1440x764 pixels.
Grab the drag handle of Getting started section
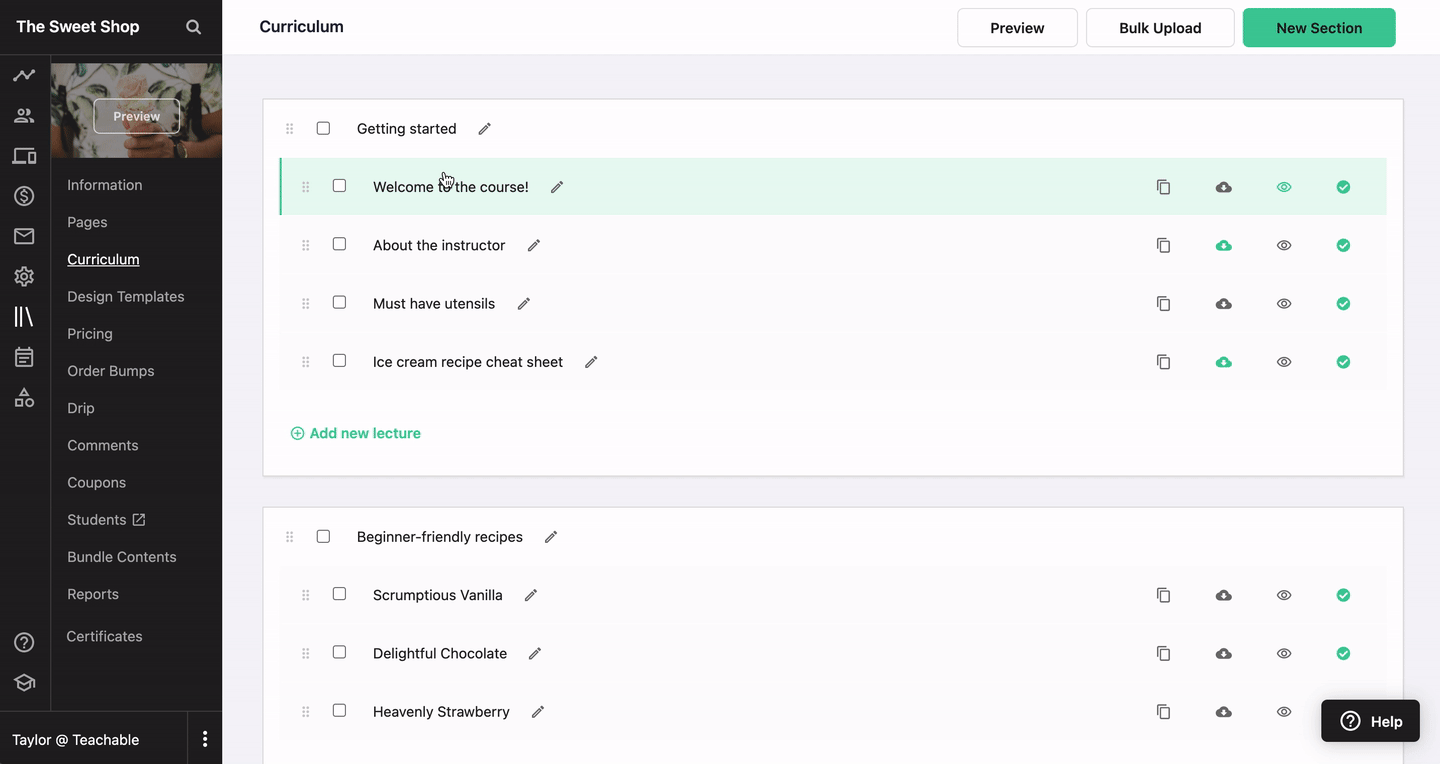coord(290,129)
